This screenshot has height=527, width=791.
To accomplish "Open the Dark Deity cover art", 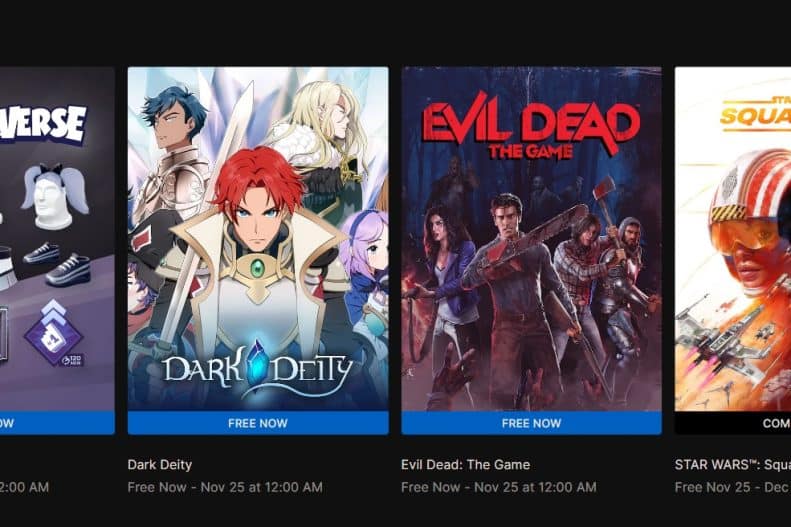I will coord(258,239).
